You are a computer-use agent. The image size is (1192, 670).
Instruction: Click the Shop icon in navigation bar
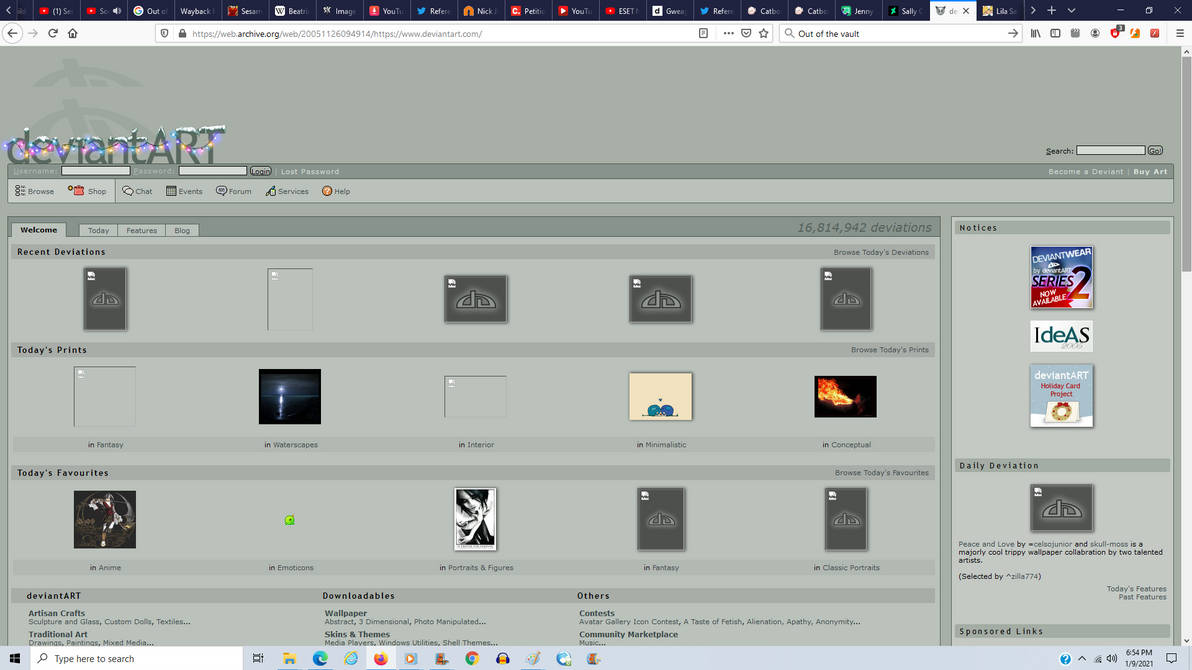click(77, 191)
